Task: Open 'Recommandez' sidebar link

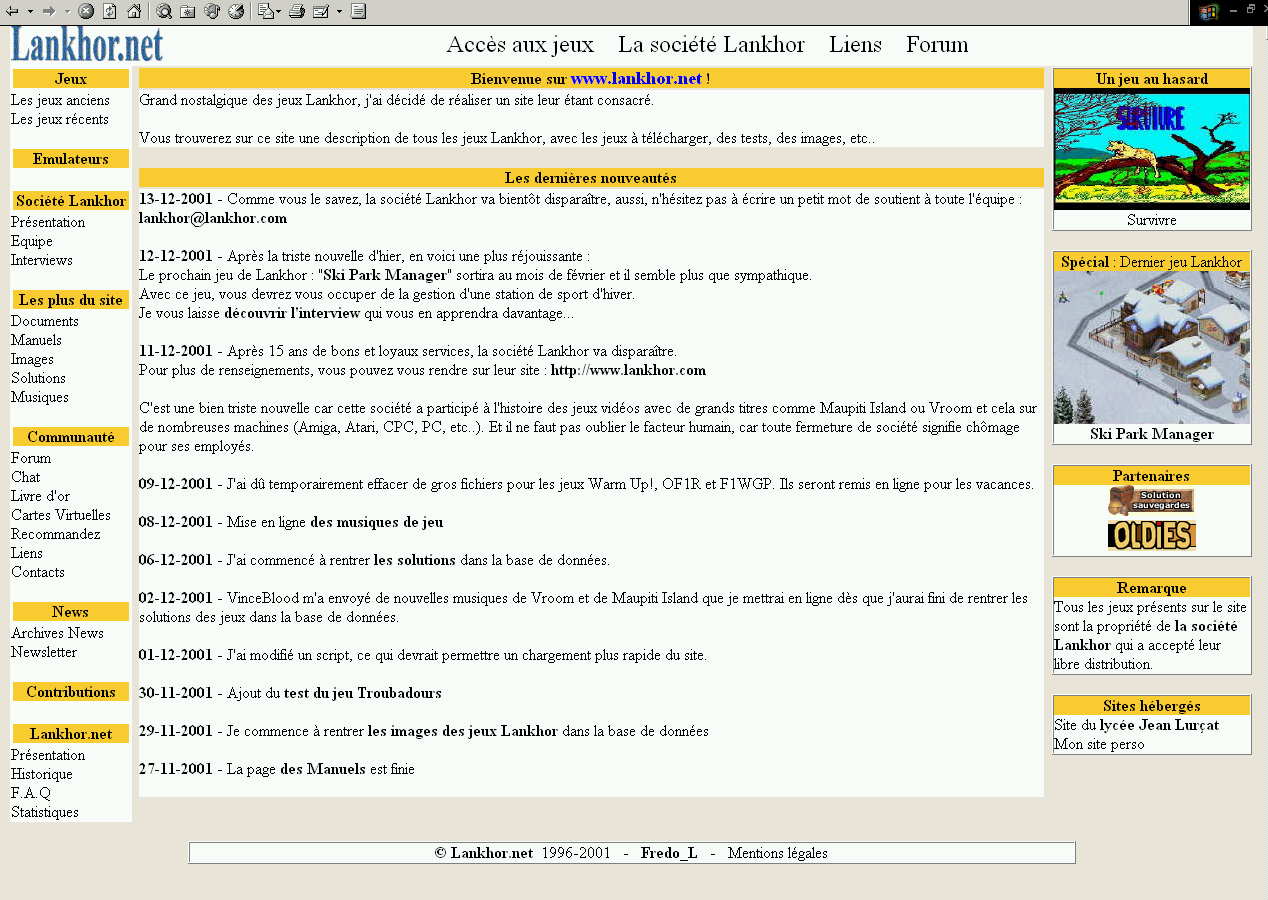Action: [56, 534]
